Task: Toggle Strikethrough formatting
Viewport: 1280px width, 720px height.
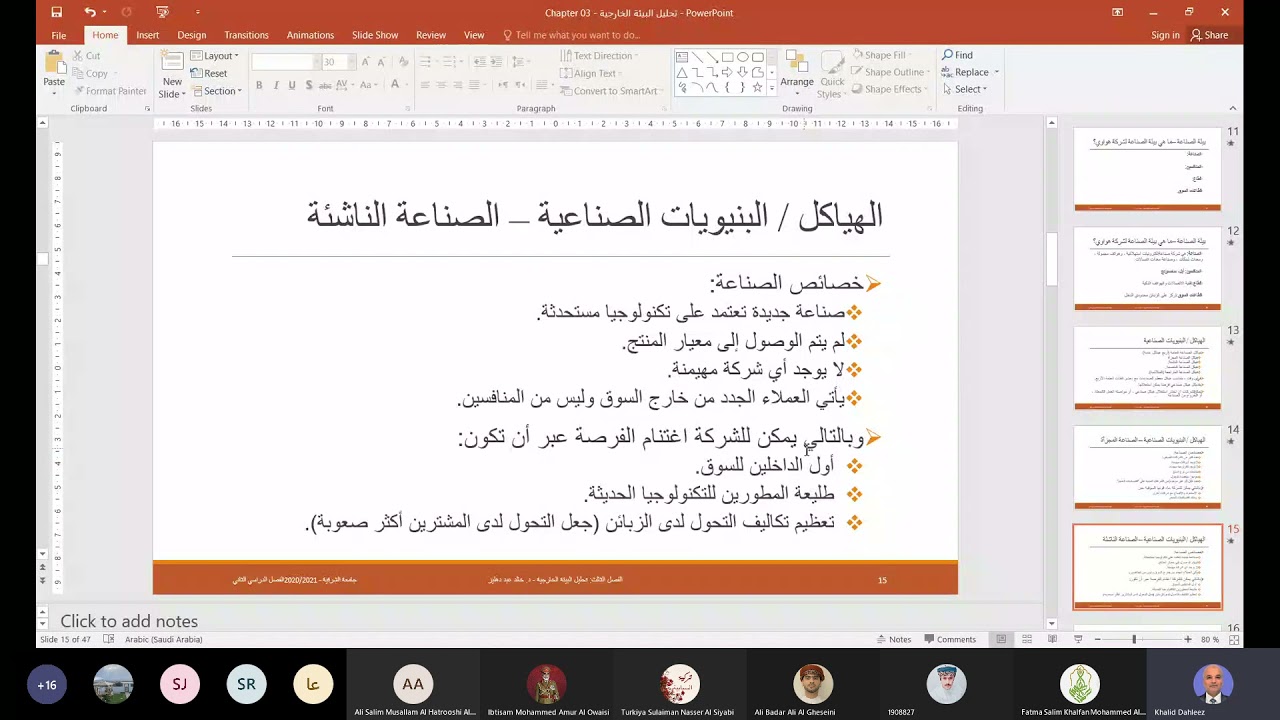Action: tap(325, 86)
